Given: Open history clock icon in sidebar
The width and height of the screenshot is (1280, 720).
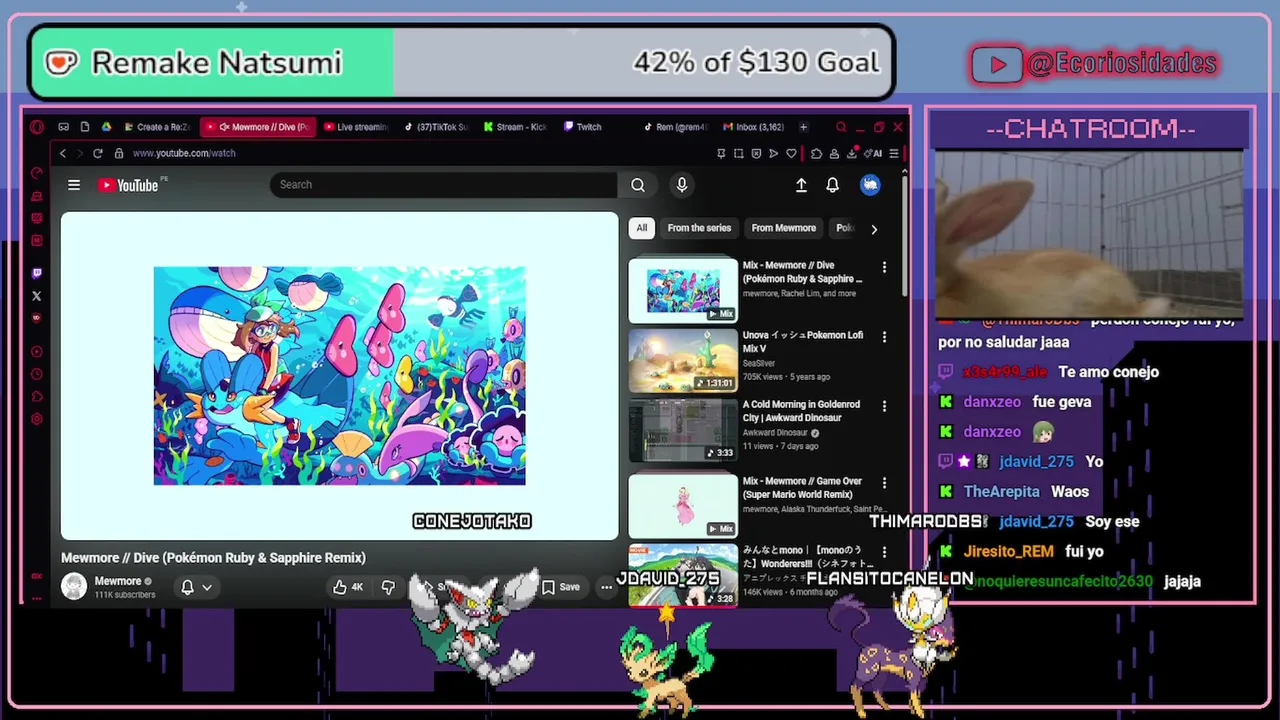Looking at the screenshot, I should 37,374.
